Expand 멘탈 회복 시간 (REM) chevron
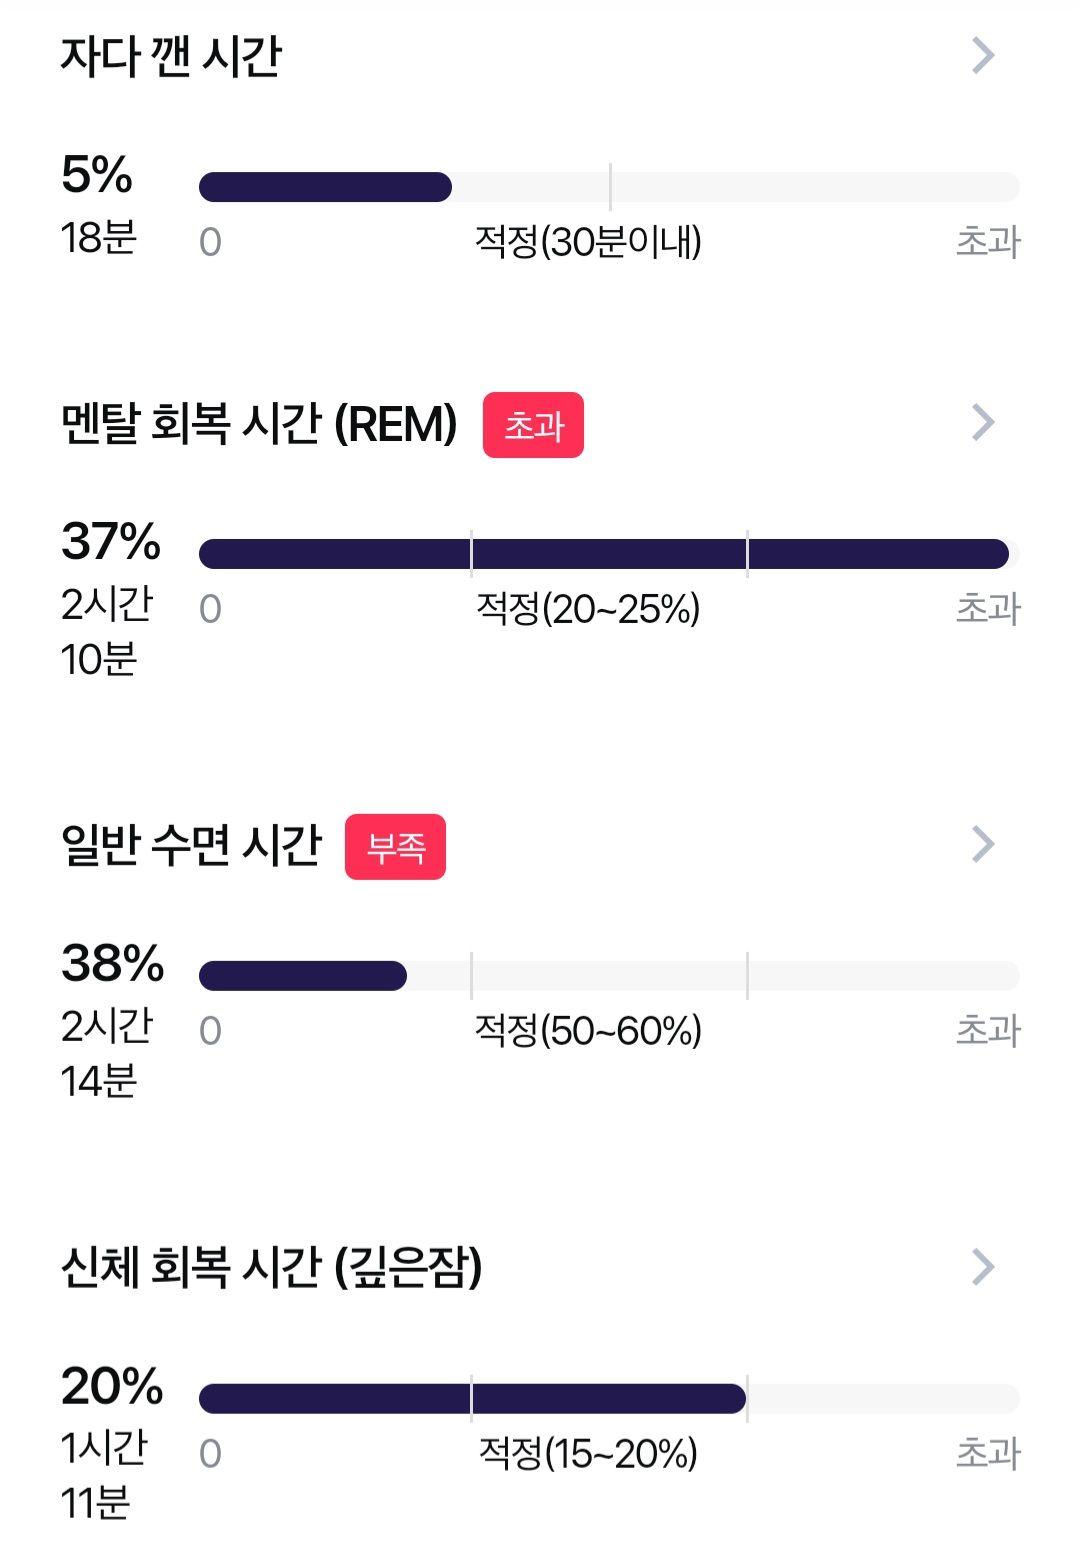Image resolution: width=1080 pixels, height=1558 pixels. click(x=983, y=423)
